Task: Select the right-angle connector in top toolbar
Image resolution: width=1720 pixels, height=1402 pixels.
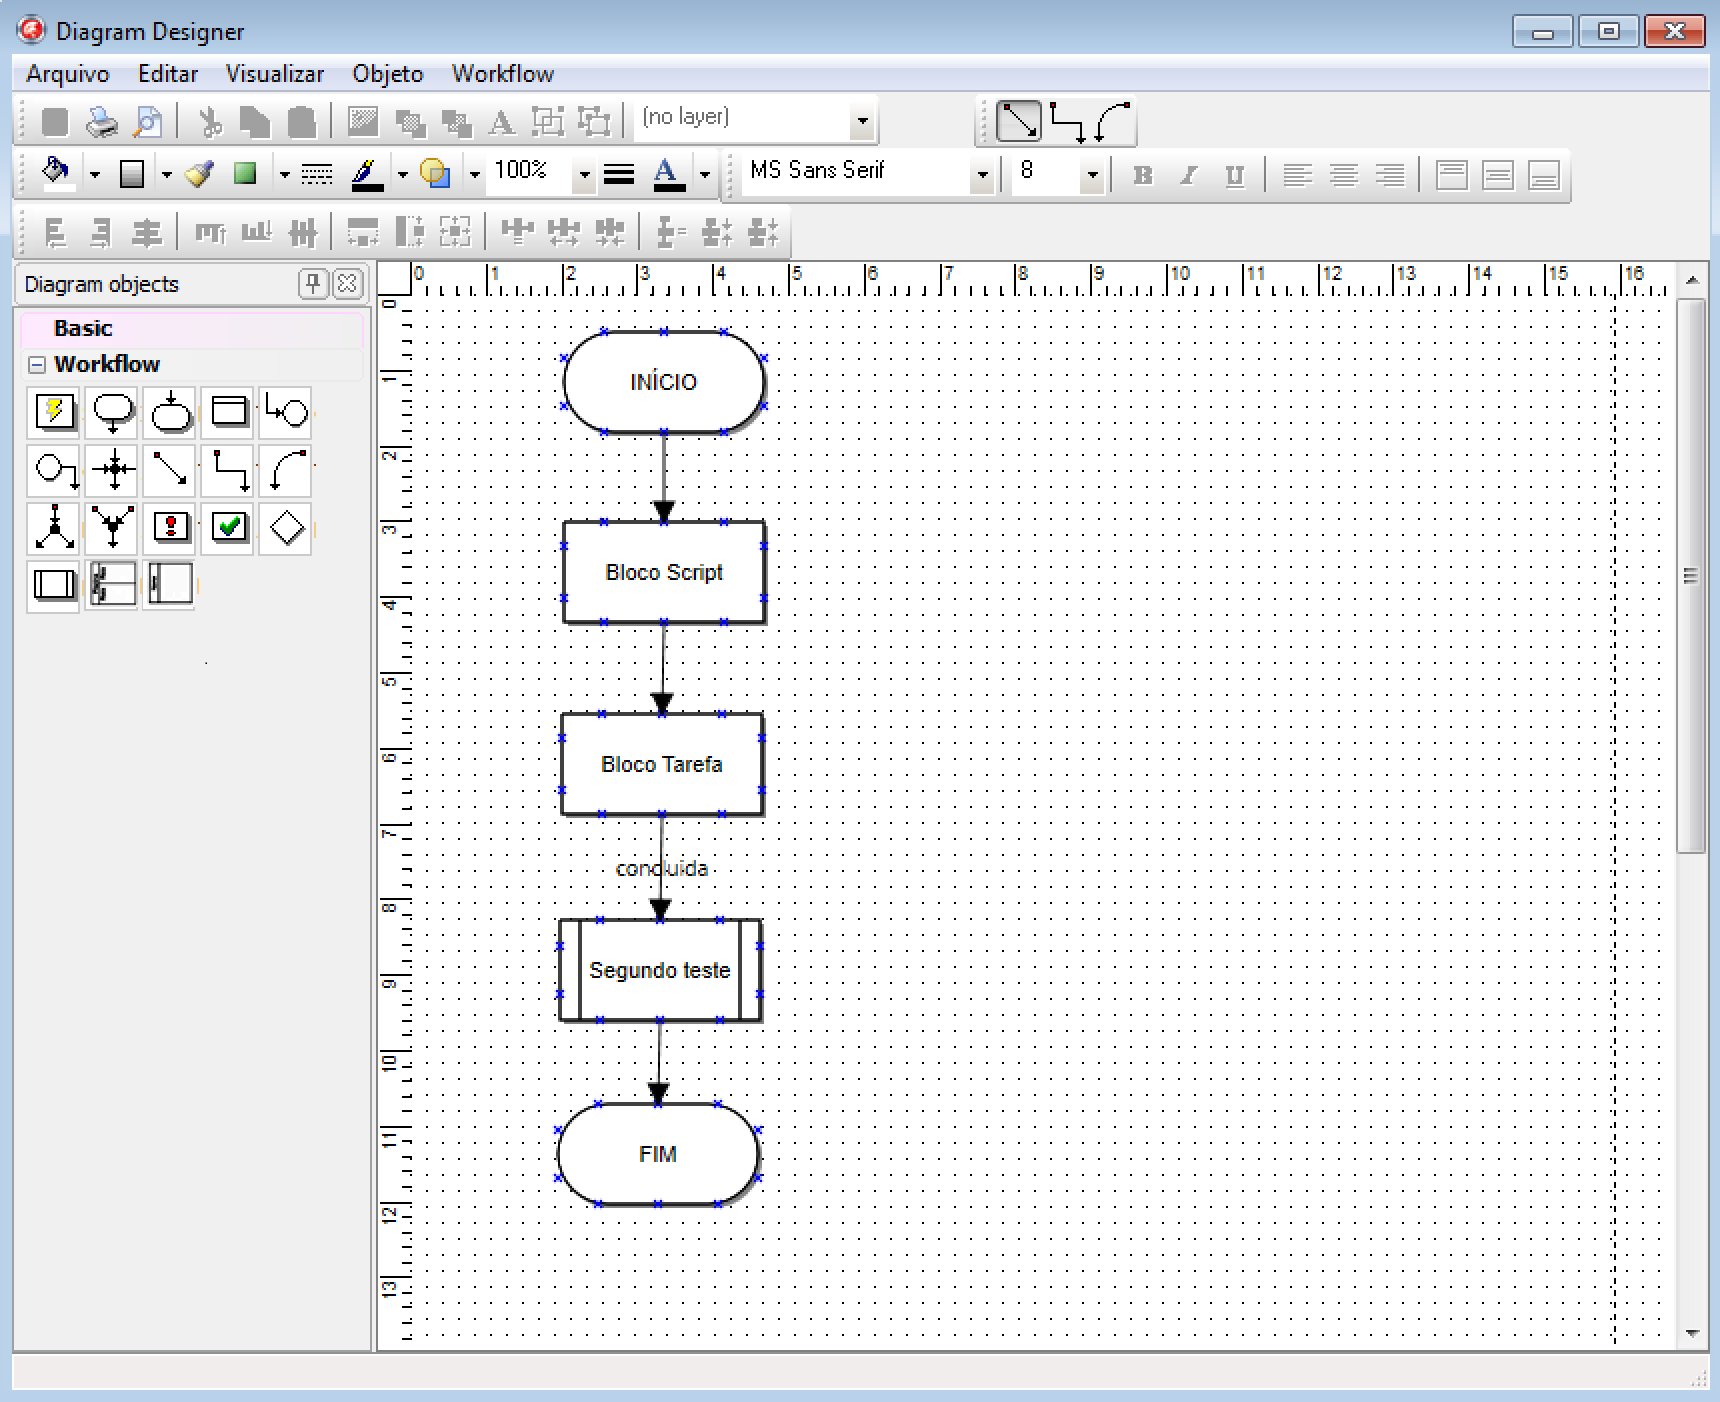Action: click(1066, 122)
